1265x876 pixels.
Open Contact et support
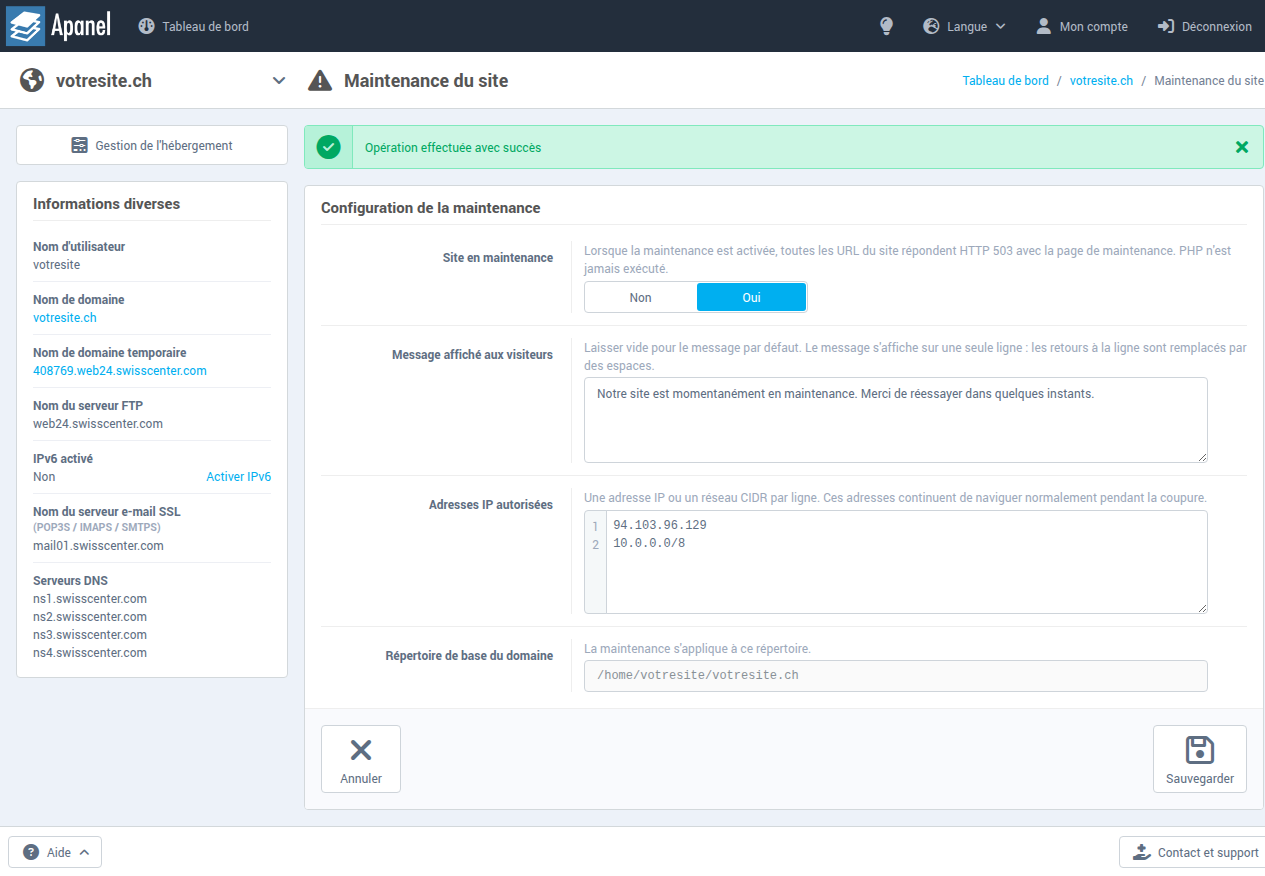click(x=1192, y=853)
